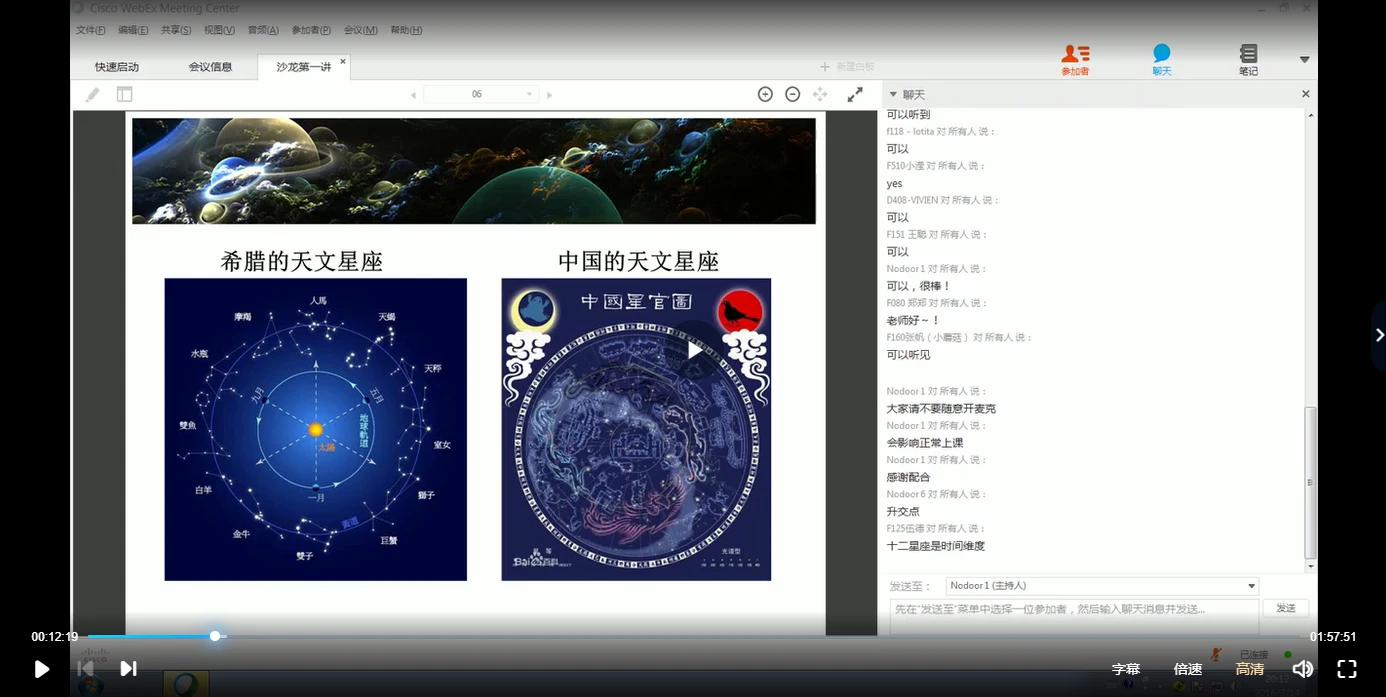1386x697 pixels.
Task: Go to previous slide arrow
Action: (413, 95)
